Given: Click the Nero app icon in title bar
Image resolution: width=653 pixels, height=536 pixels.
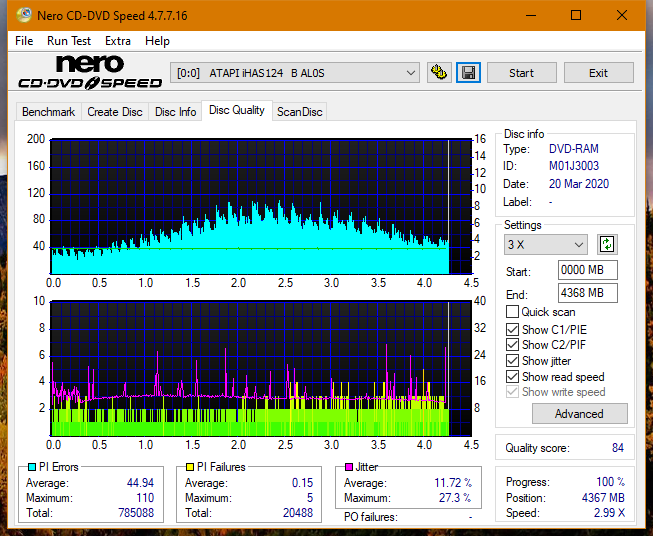Looking at the screenshot, I should 24,15.
